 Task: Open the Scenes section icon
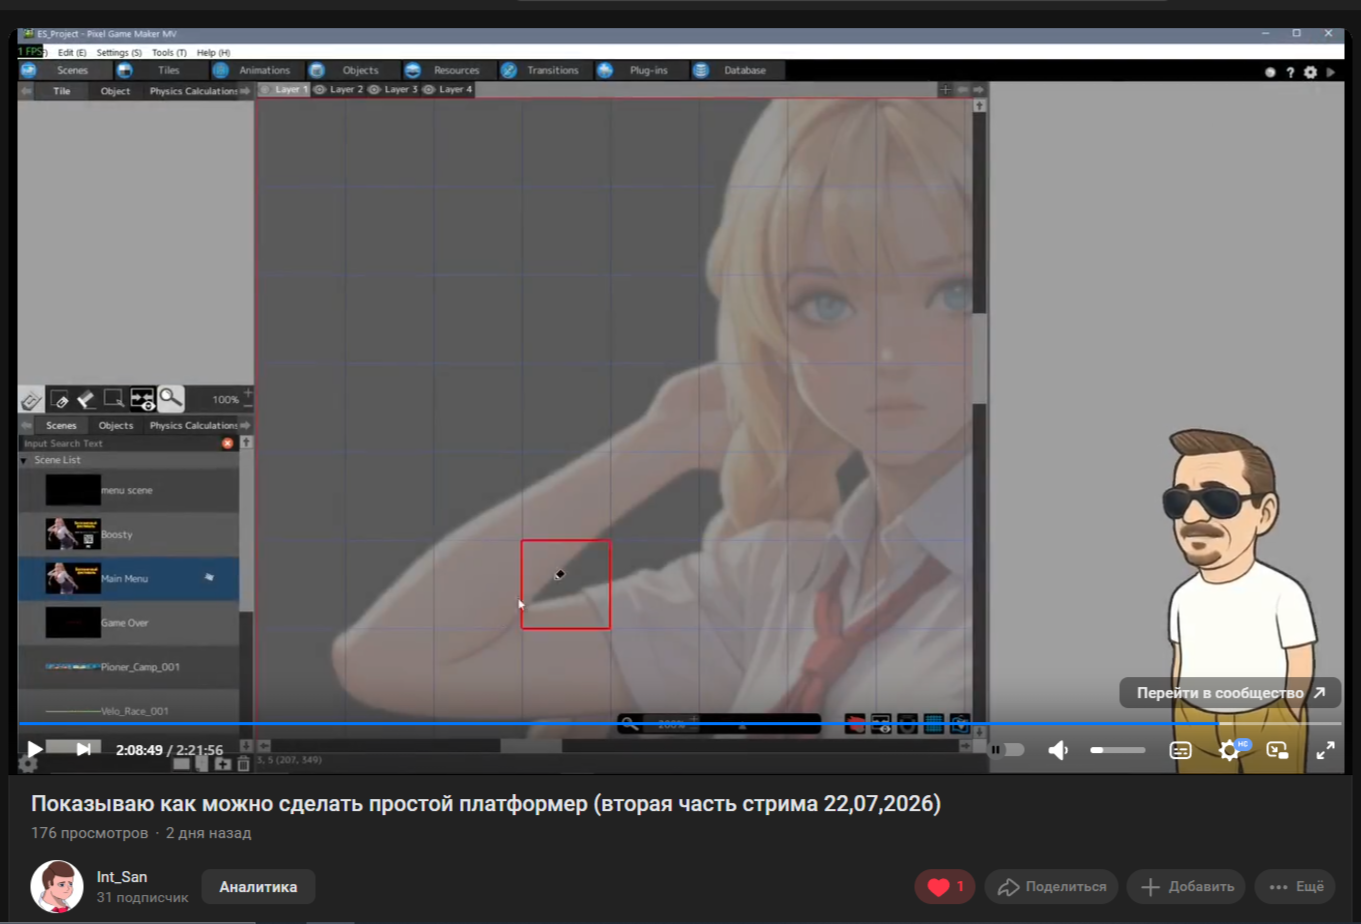[x=28, y=70]
